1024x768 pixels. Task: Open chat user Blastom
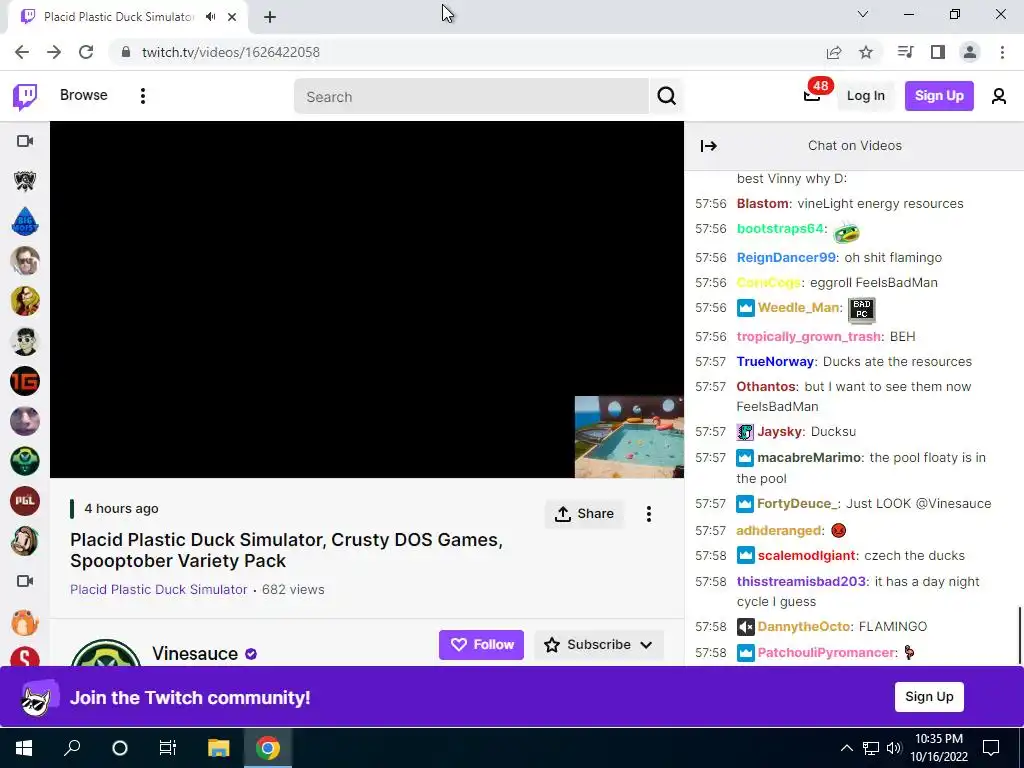(762, 204)
